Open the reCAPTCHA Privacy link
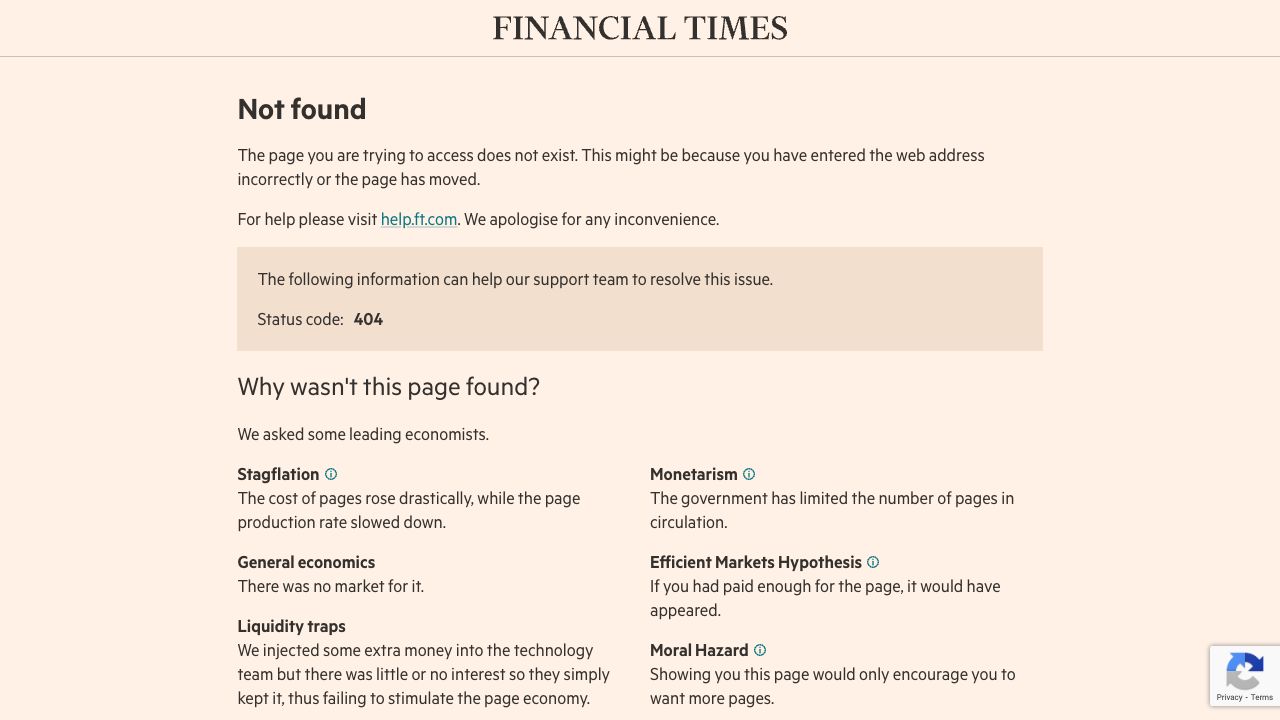The width and height of the screenshot is (1280, 720). pyautogui.click(x=1229, y=697)
